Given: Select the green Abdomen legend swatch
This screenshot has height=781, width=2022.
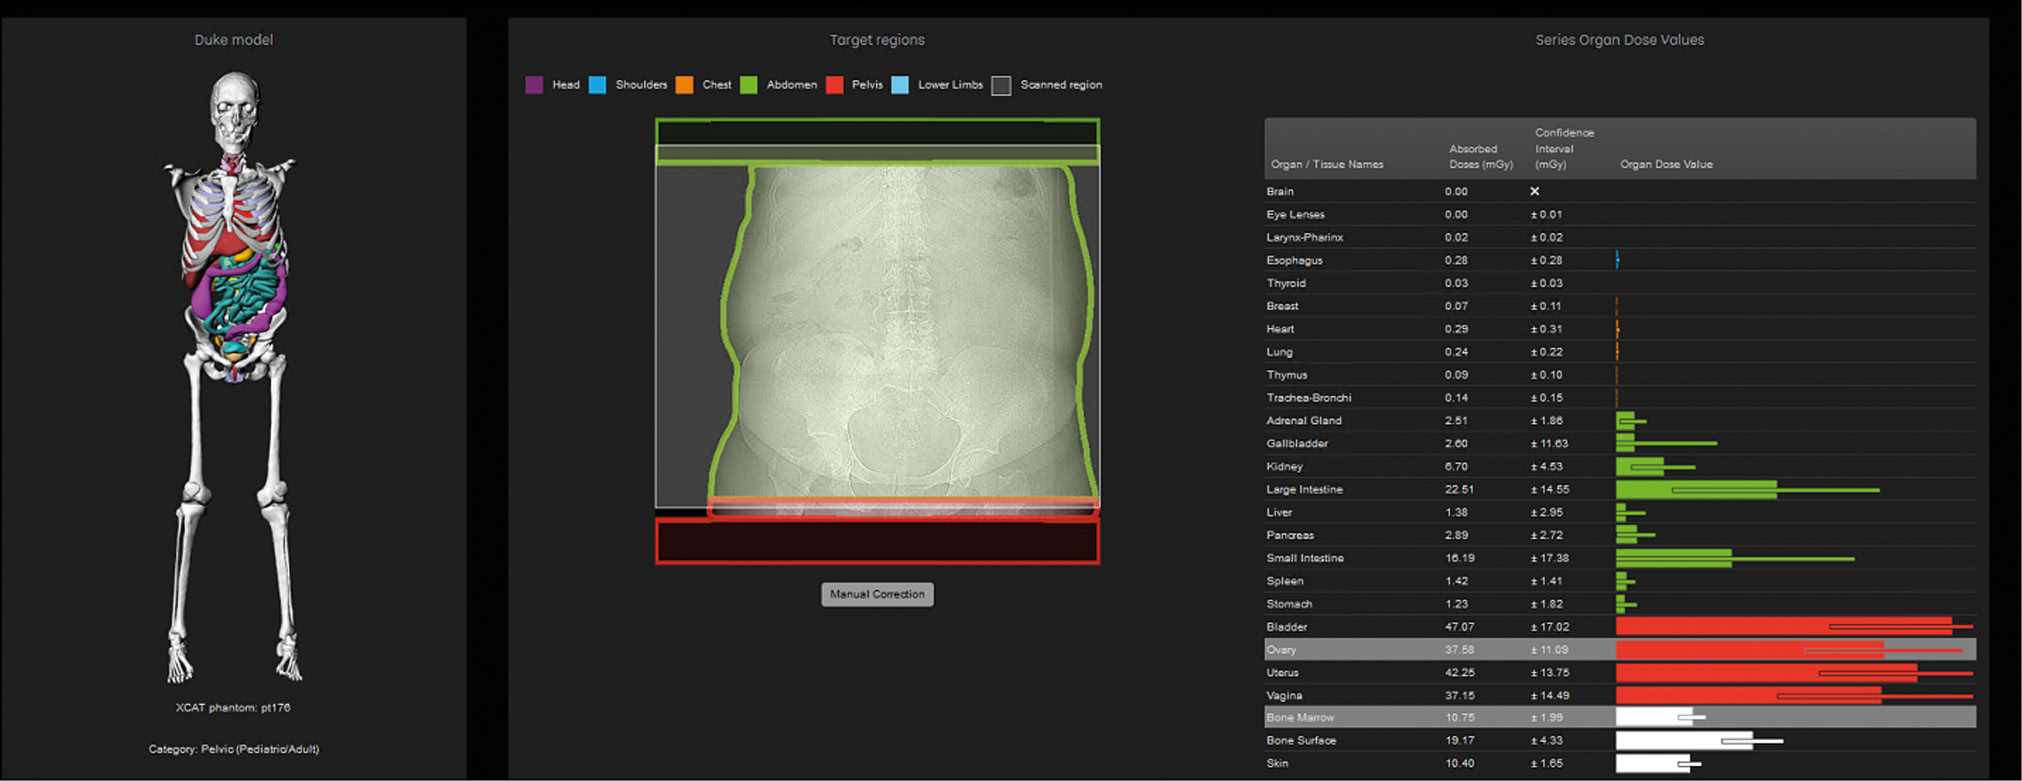Looking at the screenshot, I should pos(748,85).
